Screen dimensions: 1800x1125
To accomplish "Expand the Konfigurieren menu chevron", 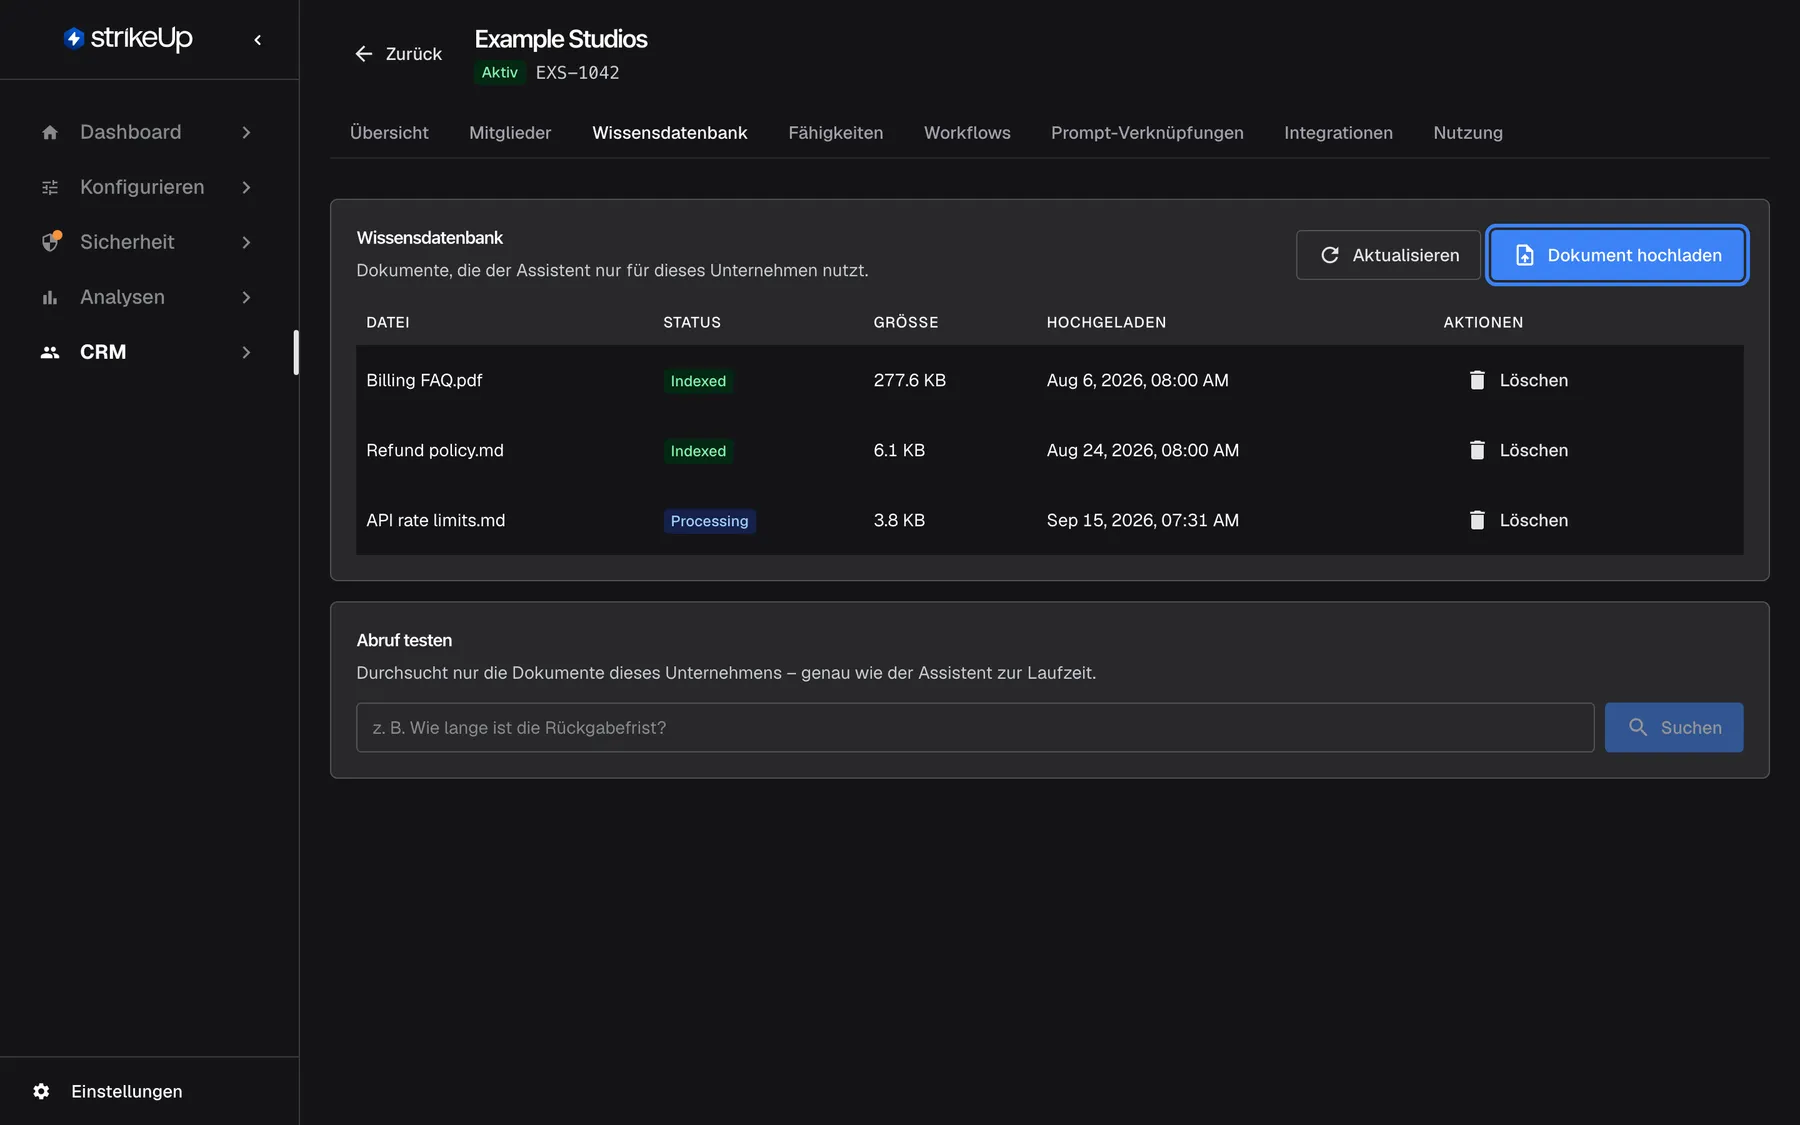I will [246, 187].
